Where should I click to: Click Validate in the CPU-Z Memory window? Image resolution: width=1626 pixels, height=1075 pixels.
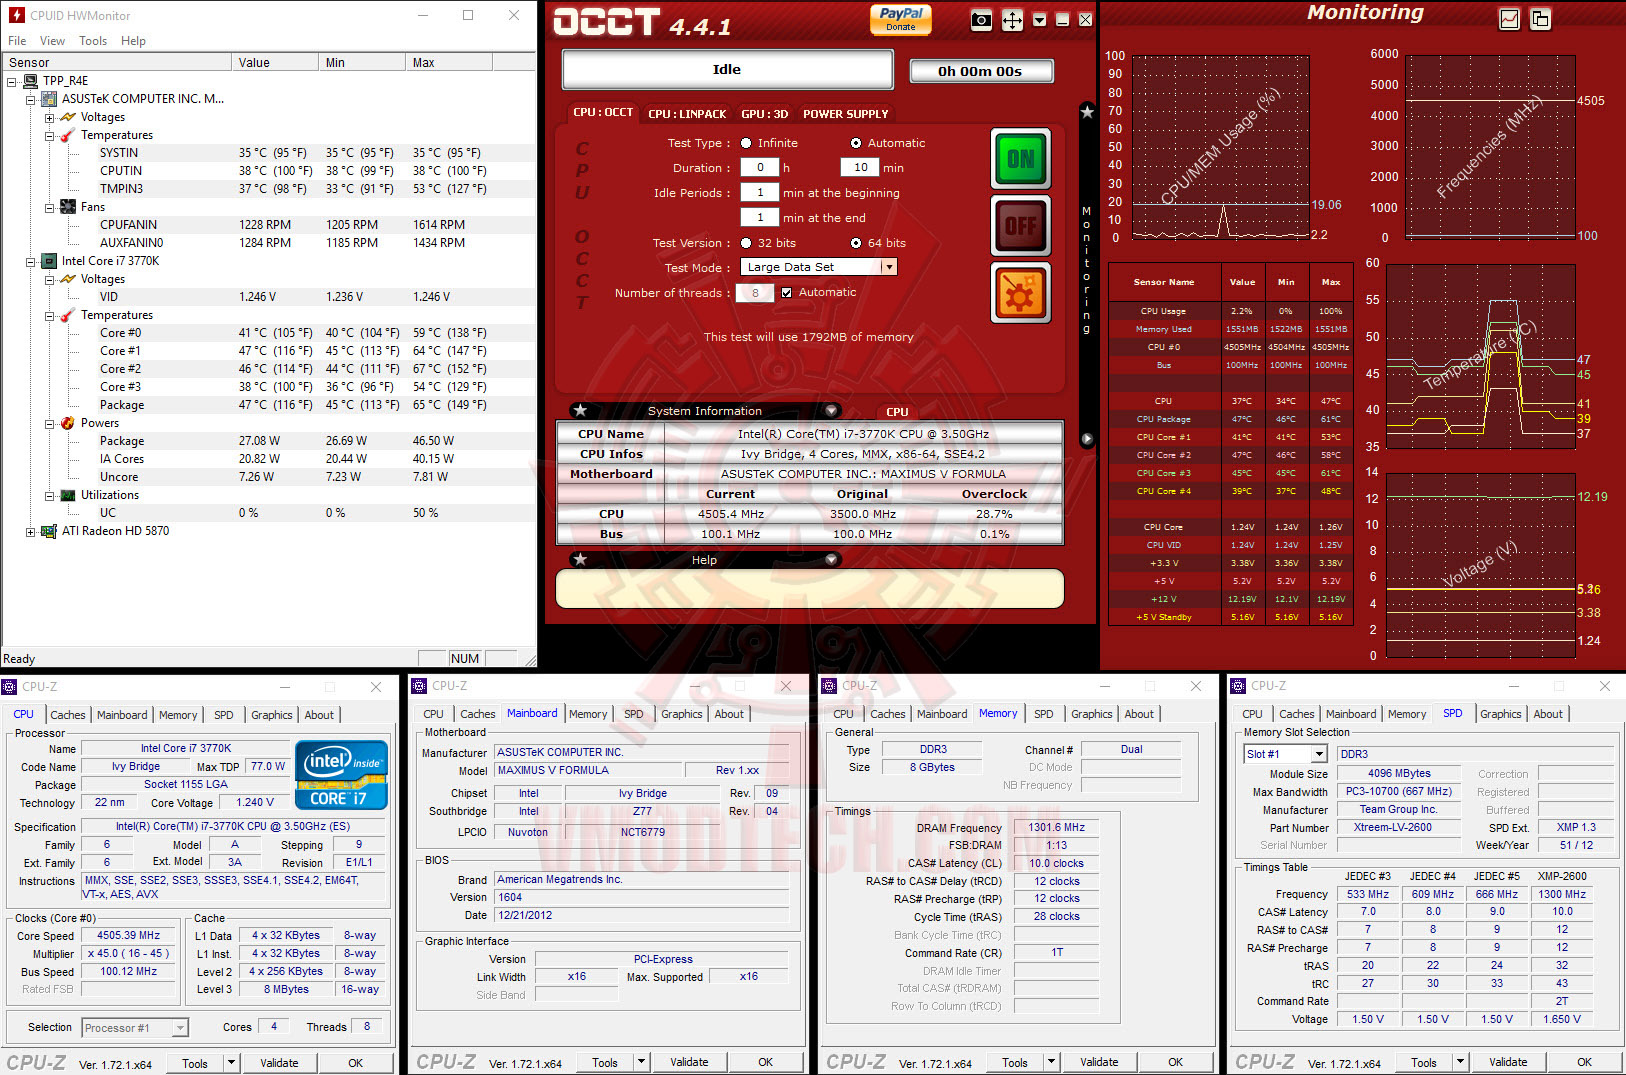(1099, 1062)
